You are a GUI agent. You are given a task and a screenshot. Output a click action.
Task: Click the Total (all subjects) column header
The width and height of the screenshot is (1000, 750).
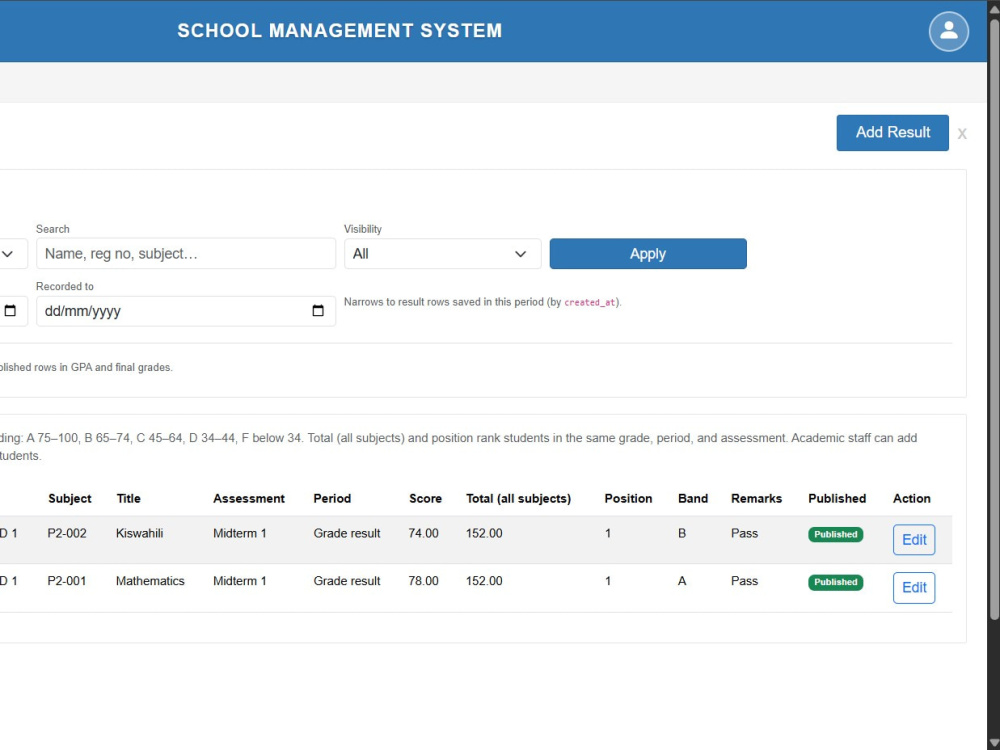518,499
